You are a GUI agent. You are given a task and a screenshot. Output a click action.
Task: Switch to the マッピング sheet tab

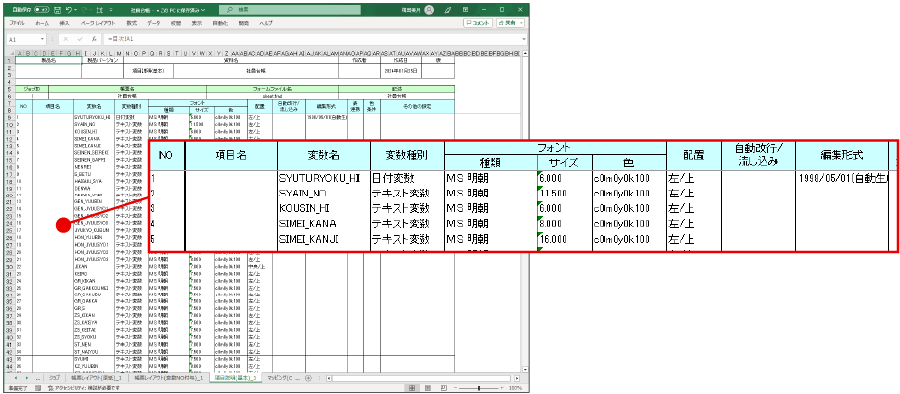281,378
